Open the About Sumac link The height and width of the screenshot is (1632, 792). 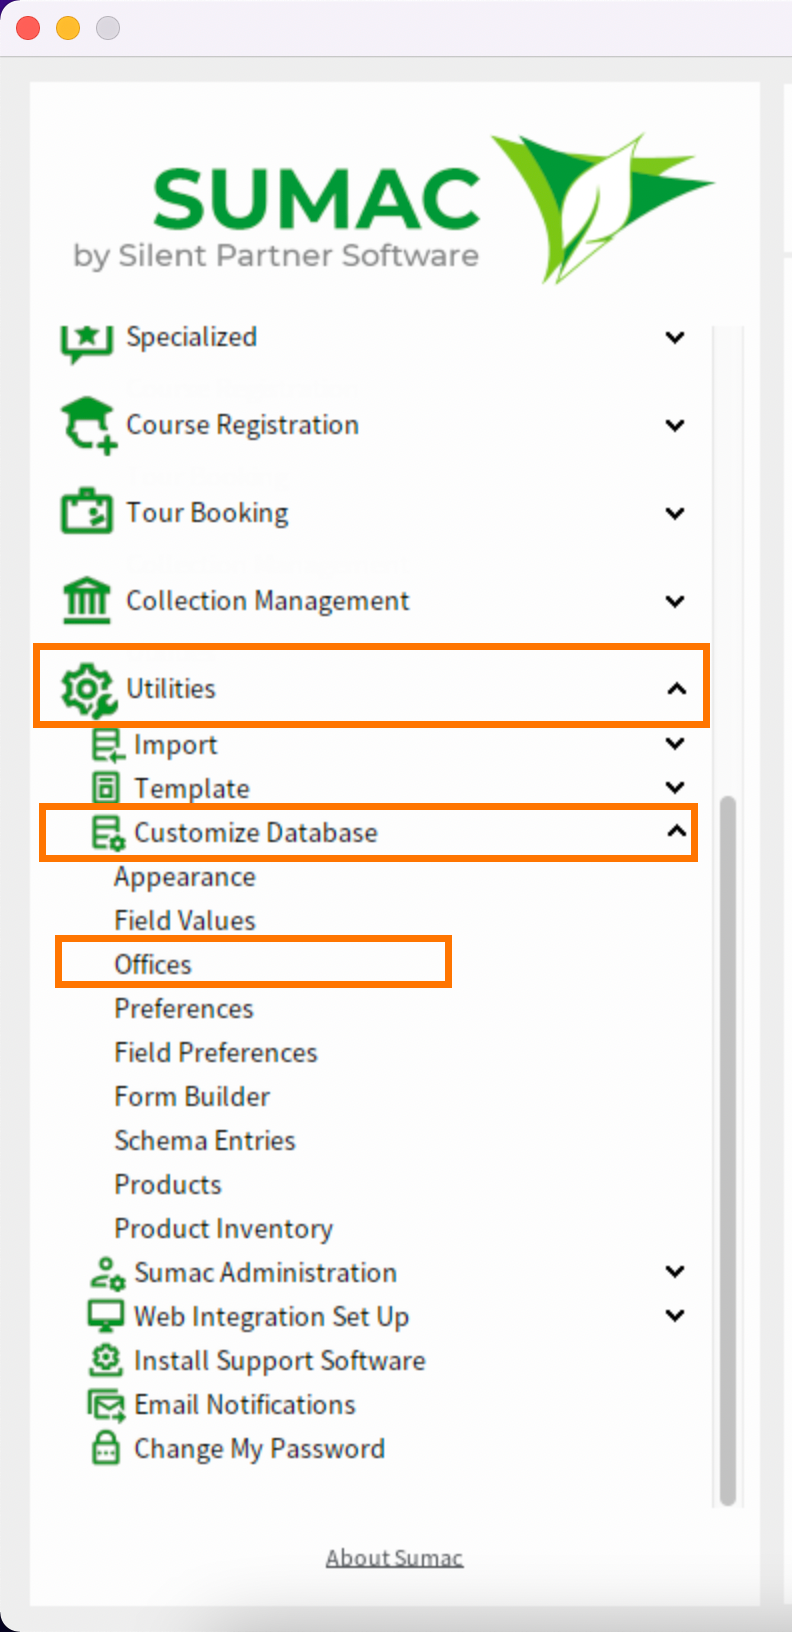pyautogui.click(x=394, y=1558)
